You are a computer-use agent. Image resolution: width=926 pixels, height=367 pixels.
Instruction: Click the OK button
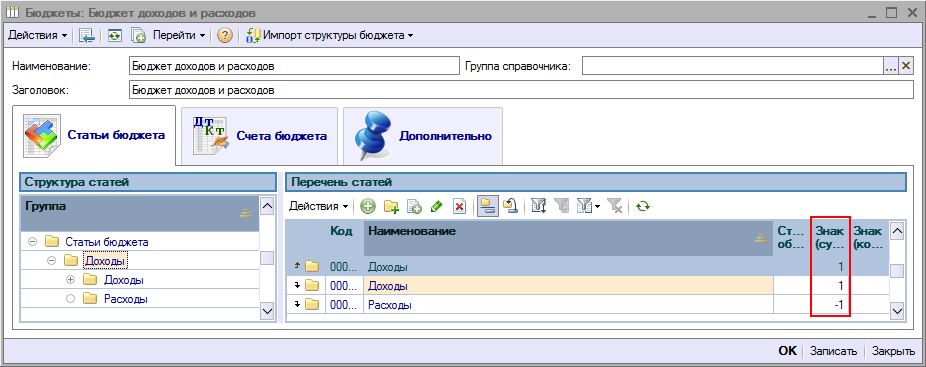click(787, 351)
